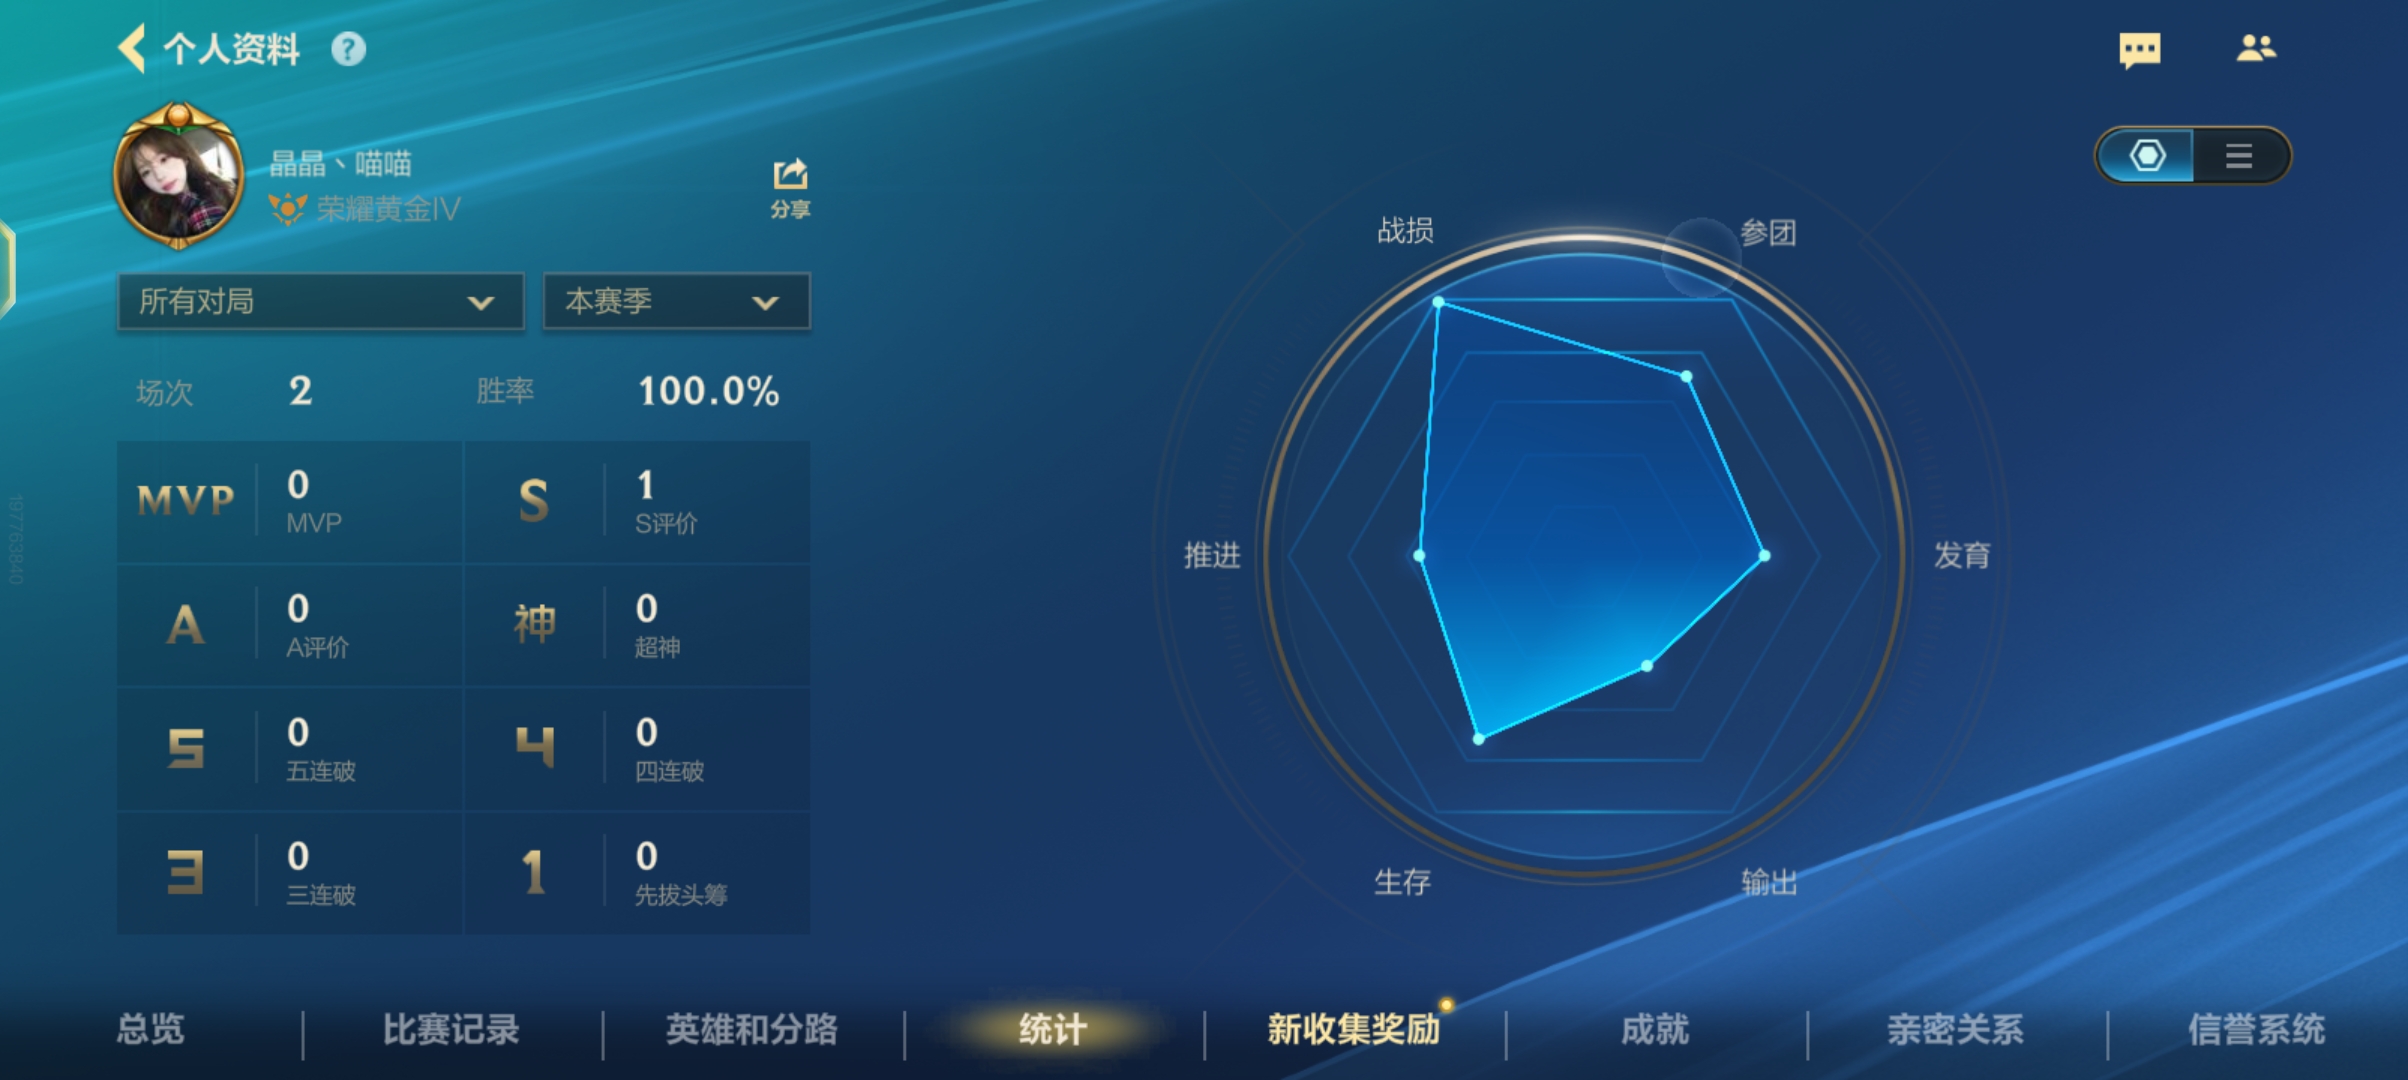
Task: Open the 亲密关系 tab
Action: click(x=1955, y=1029)
